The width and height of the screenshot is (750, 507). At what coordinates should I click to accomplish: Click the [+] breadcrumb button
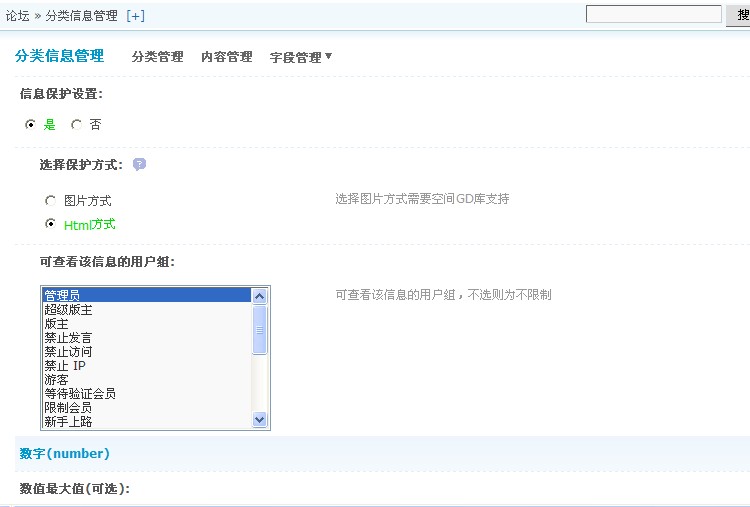click(x=135, y=16)
